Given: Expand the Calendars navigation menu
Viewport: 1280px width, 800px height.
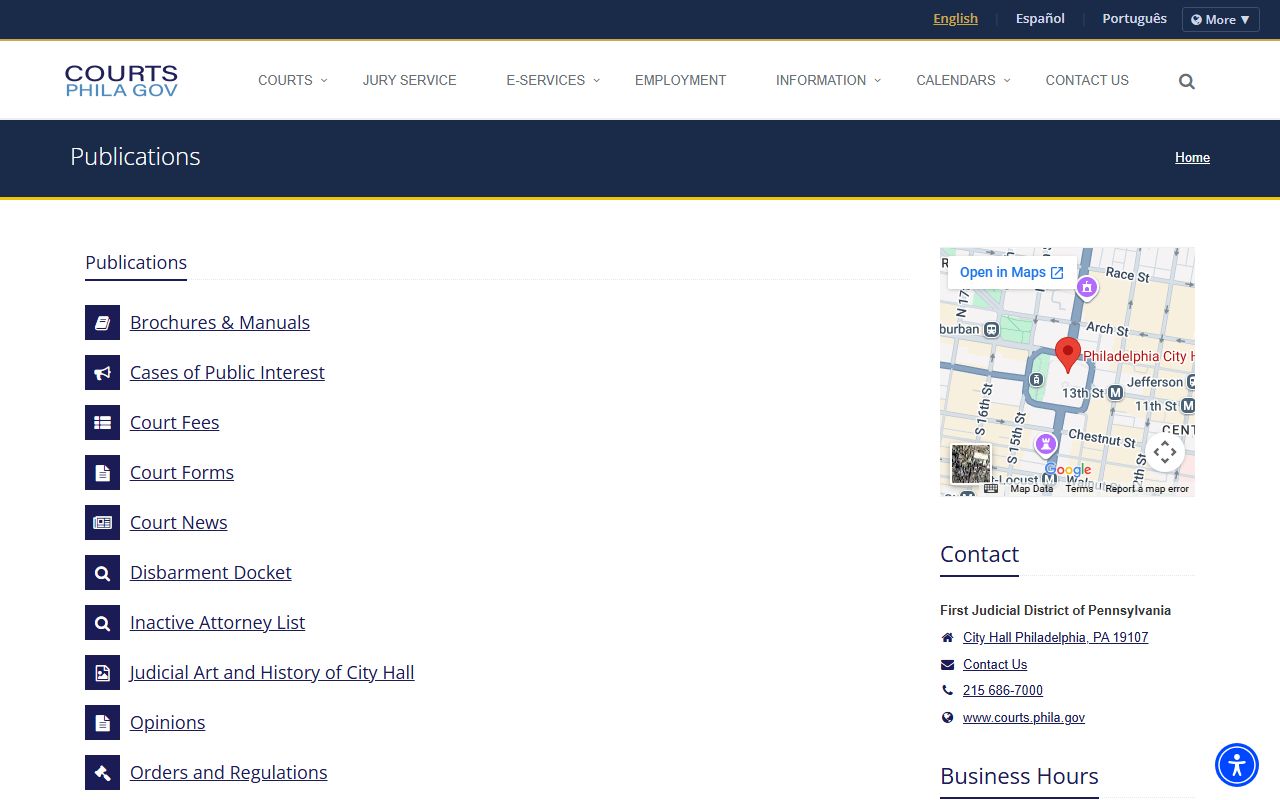Looking at the screenshot, I should click(963, 80).
